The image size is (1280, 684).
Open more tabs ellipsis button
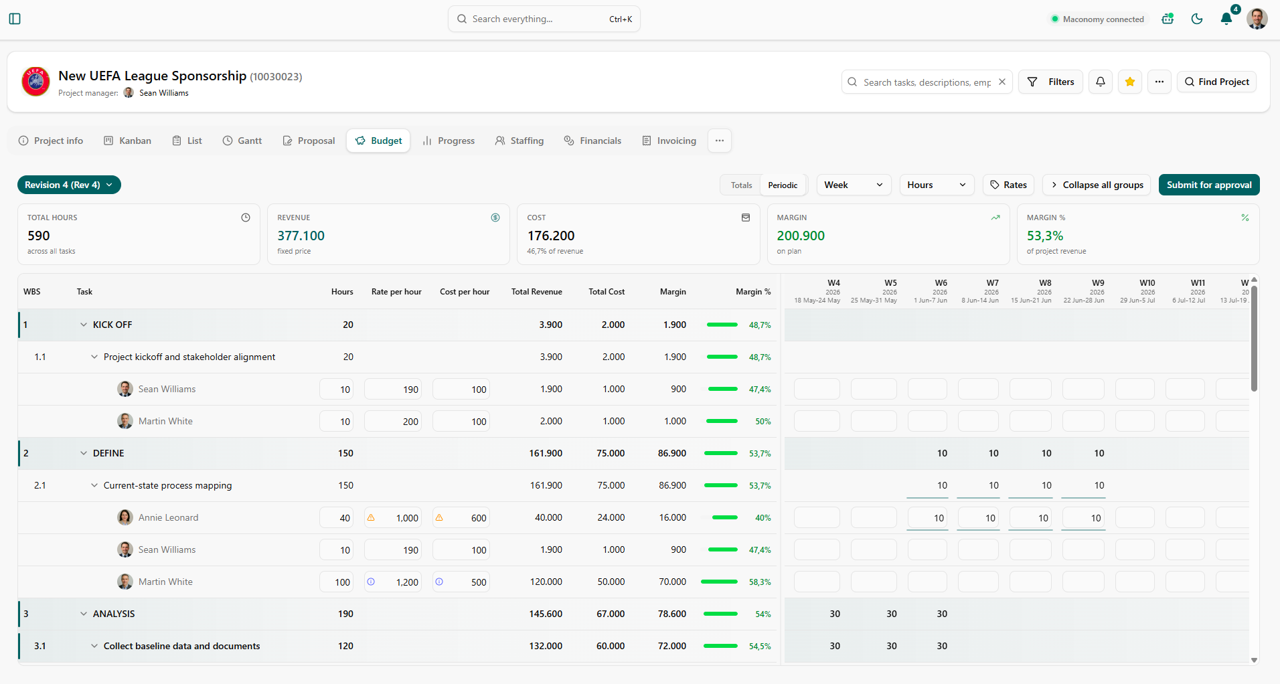pyautogui.click(x=719, y=141)
